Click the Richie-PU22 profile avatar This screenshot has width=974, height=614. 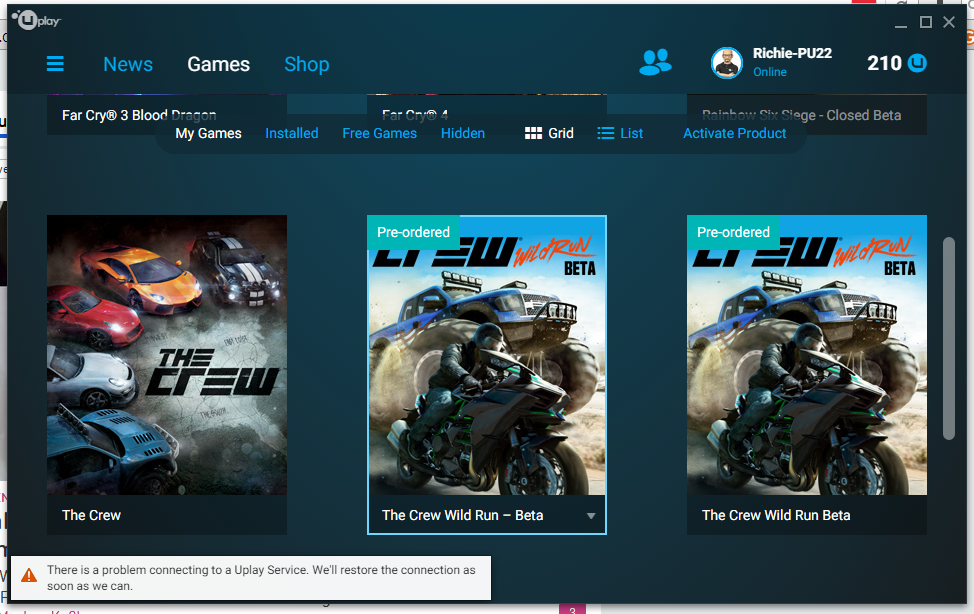[x=726, y=63]
